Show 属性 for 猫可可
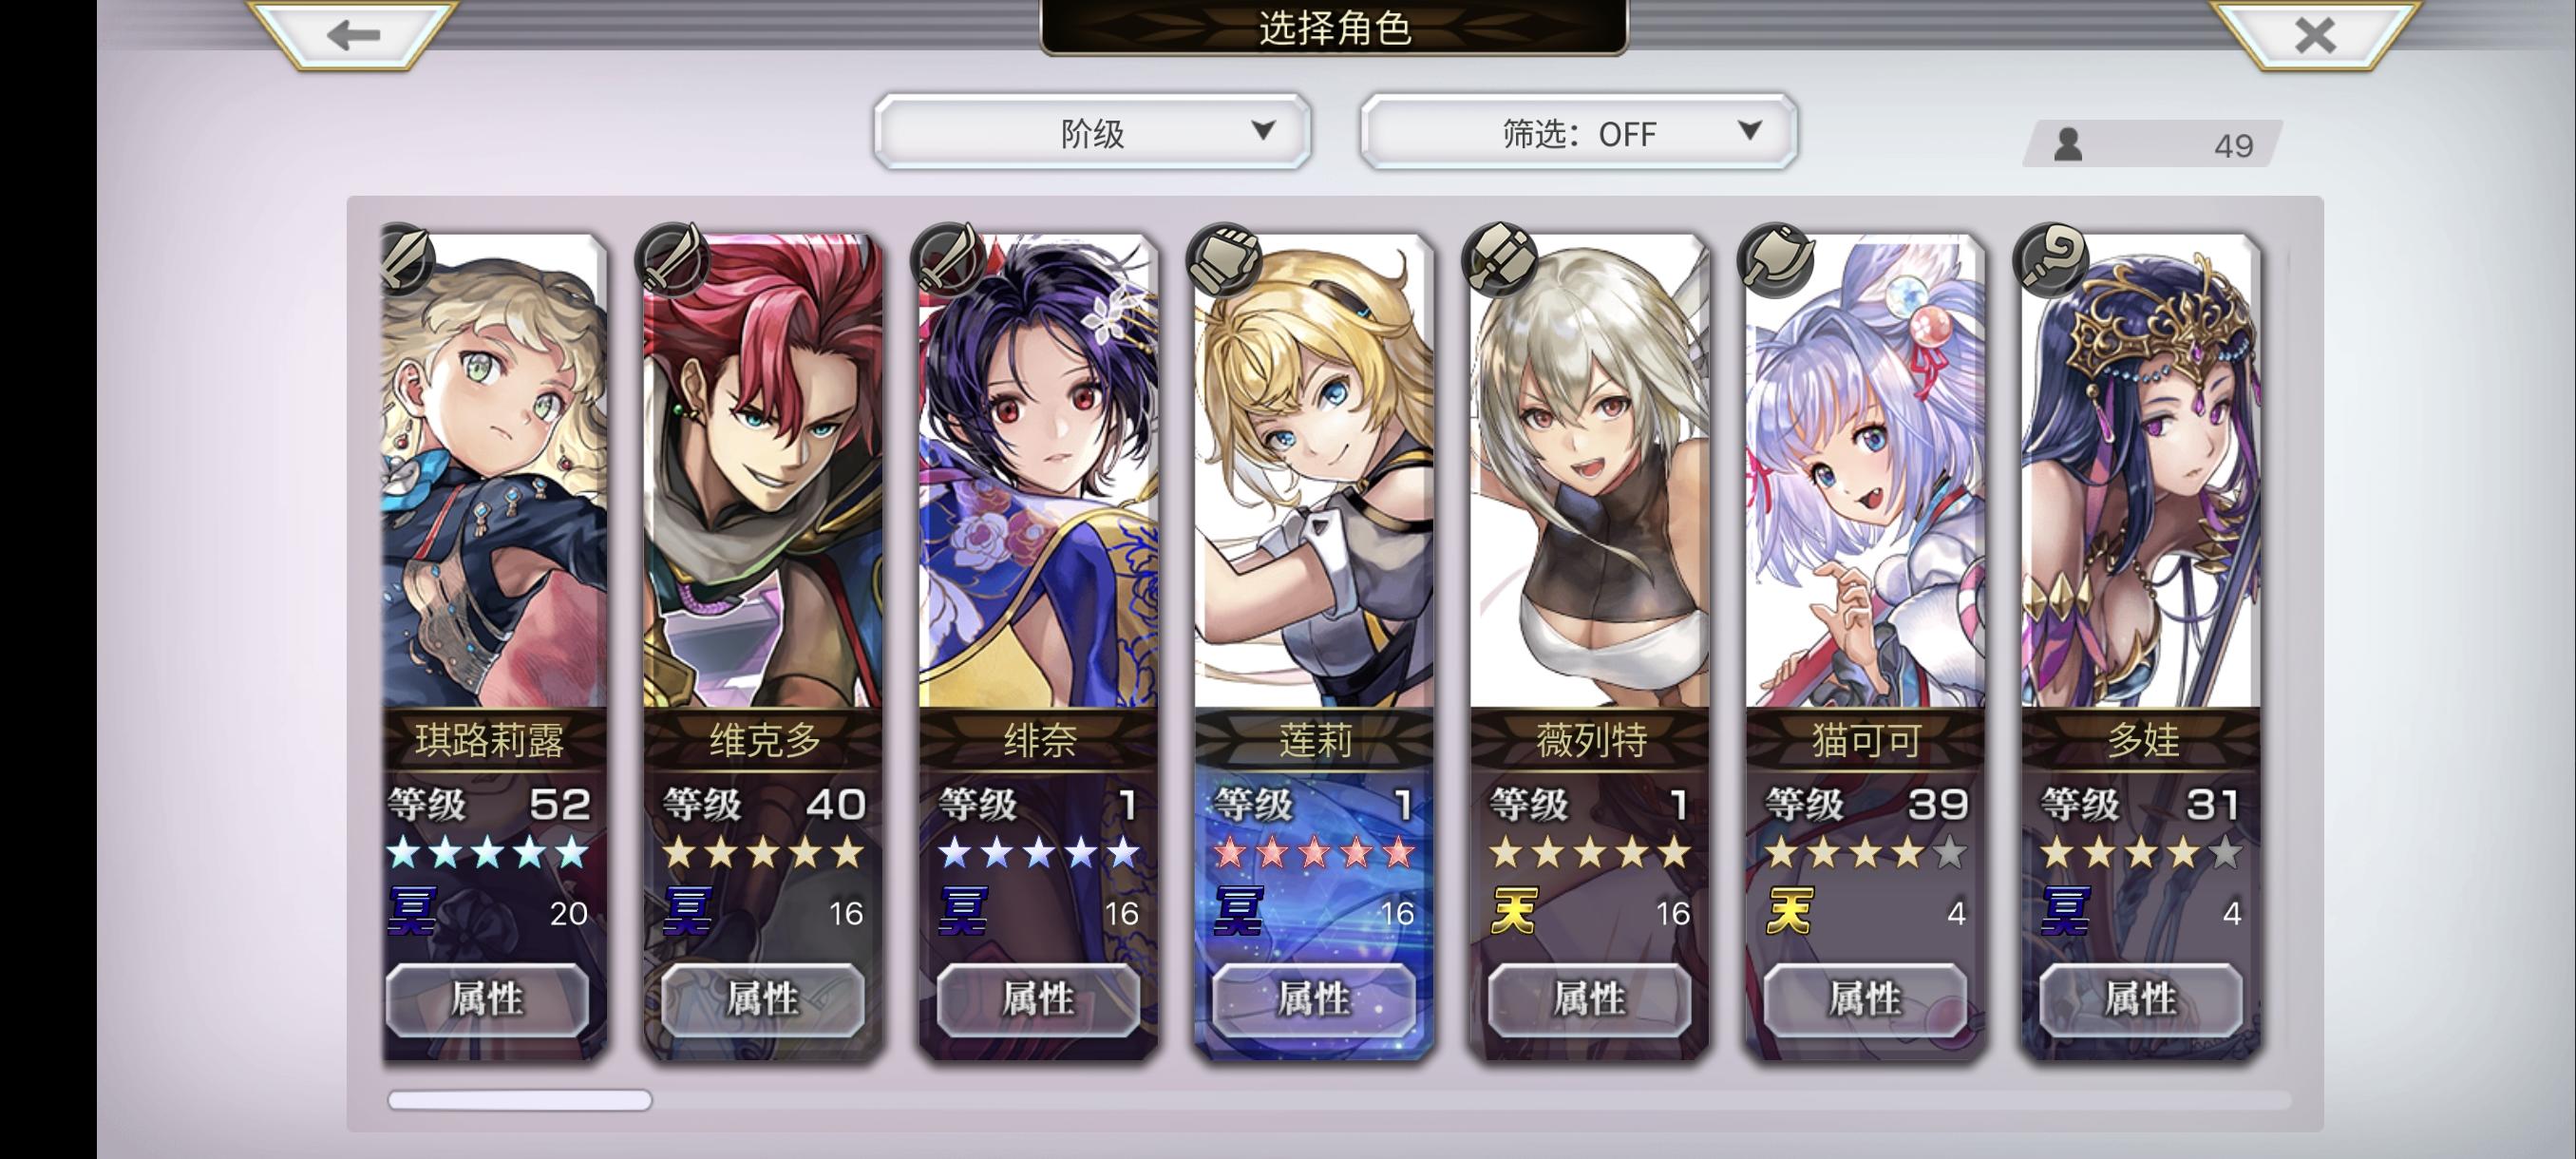Viewport: 2576px width, 1159px height. click(x=1865, y=999)
